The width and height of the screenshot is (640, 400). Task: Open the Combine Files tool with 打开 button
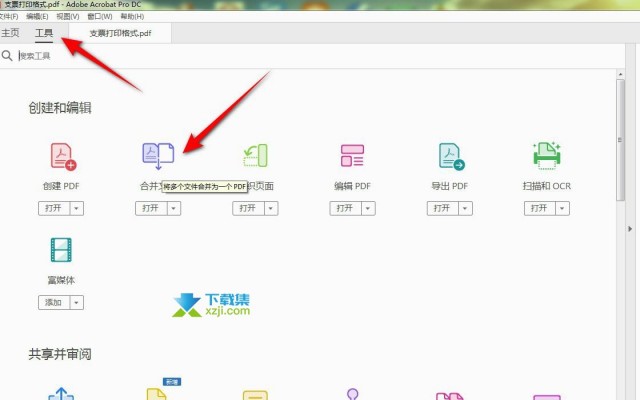[151, 208]
